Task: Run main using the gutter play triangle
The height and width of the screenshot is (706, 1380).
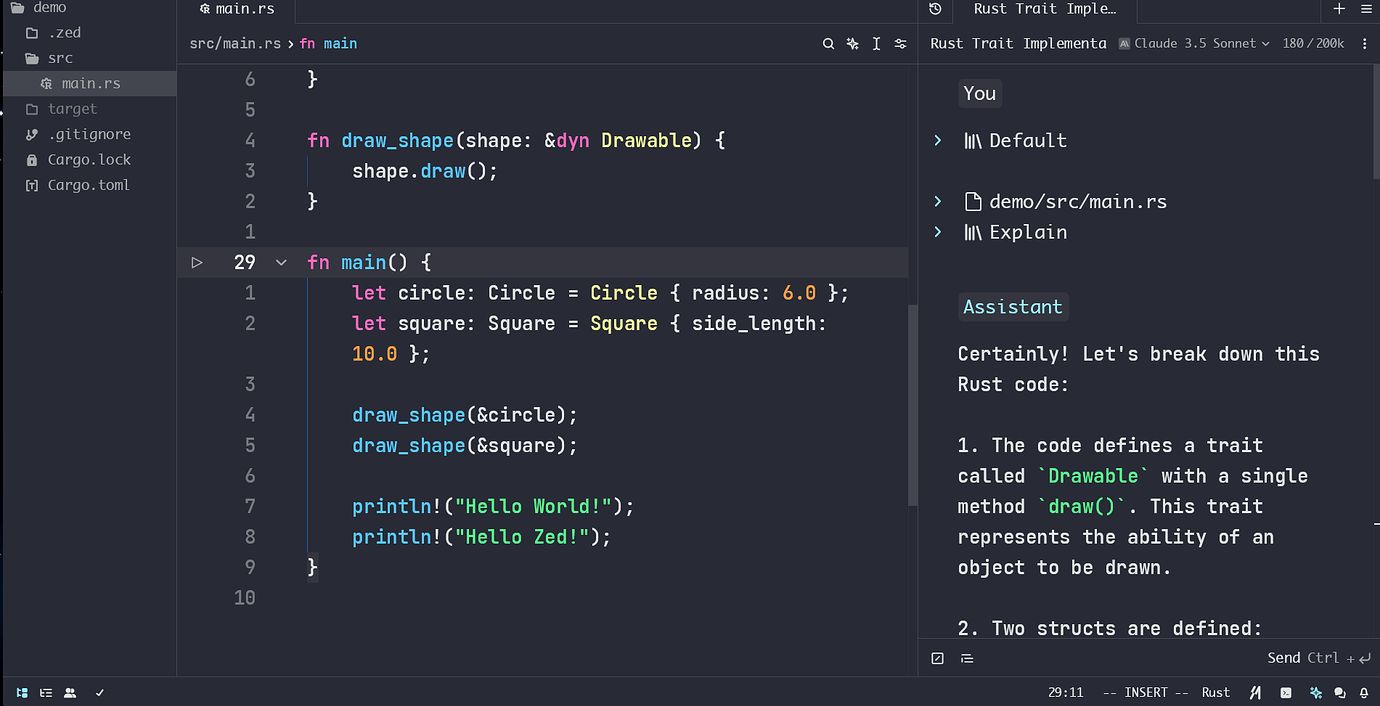Action: click(197, 262)
